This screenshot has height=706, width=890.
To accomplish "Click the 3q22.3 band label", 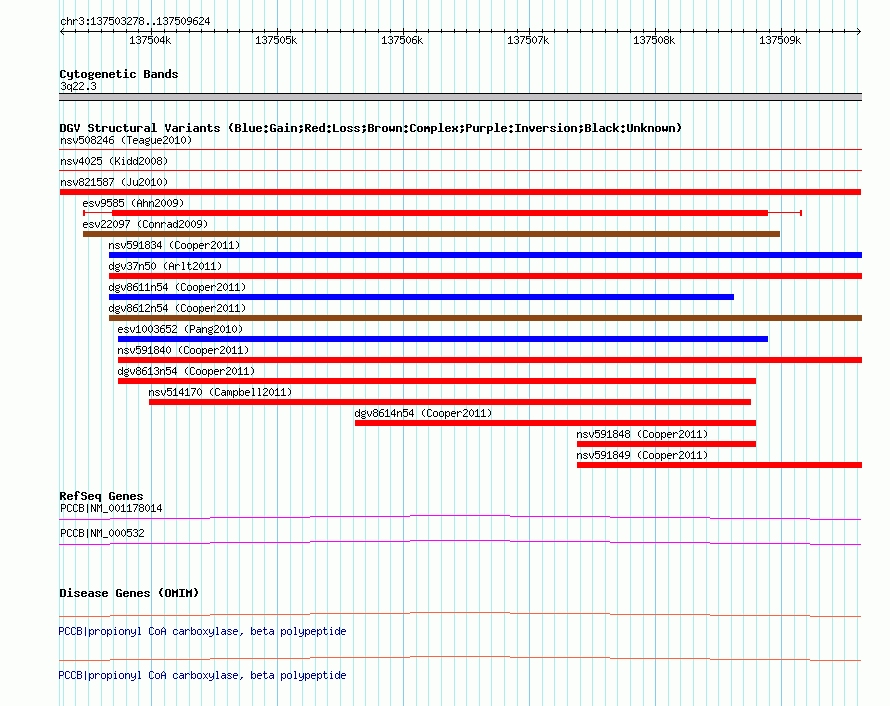I will (78, 87).
